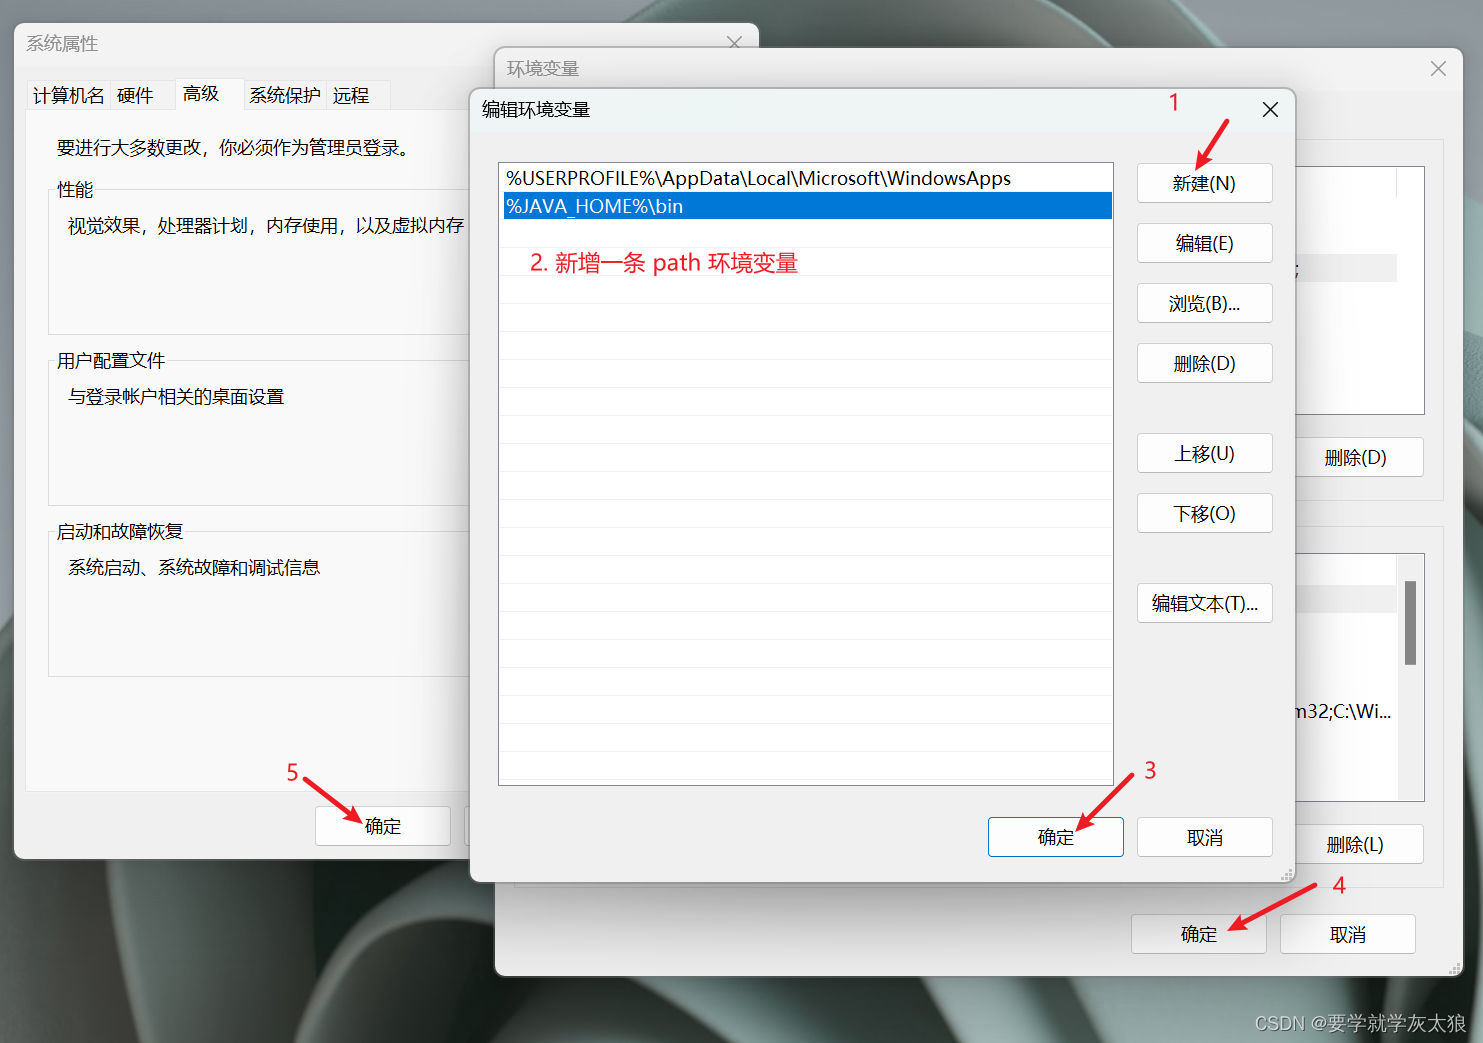Click the empty row below %JAVA_HOME%\bin
This screenshot has height=1043, width=1483.
pos(806,234)
